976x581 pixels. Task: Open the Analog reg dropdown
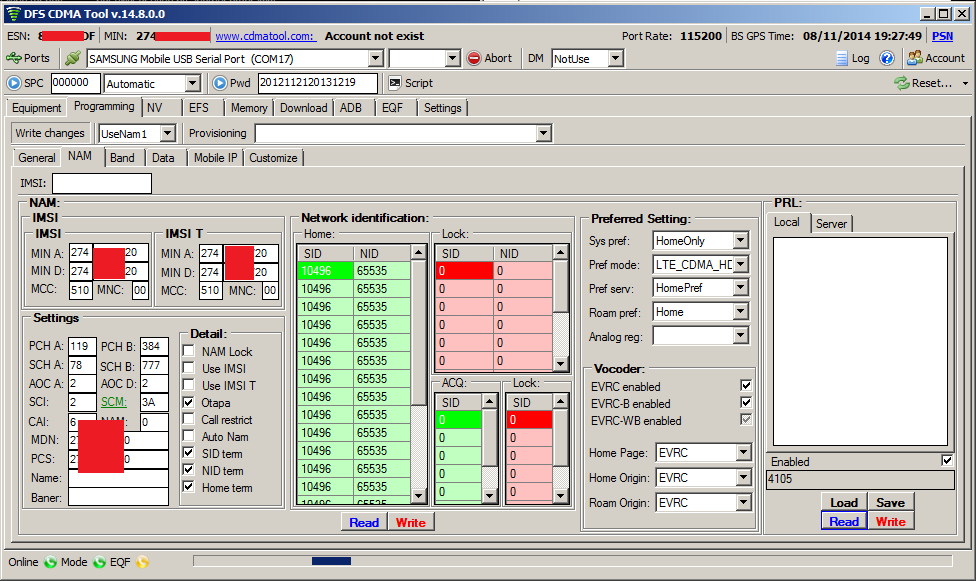pyautogui.click(x=740, y=336)
